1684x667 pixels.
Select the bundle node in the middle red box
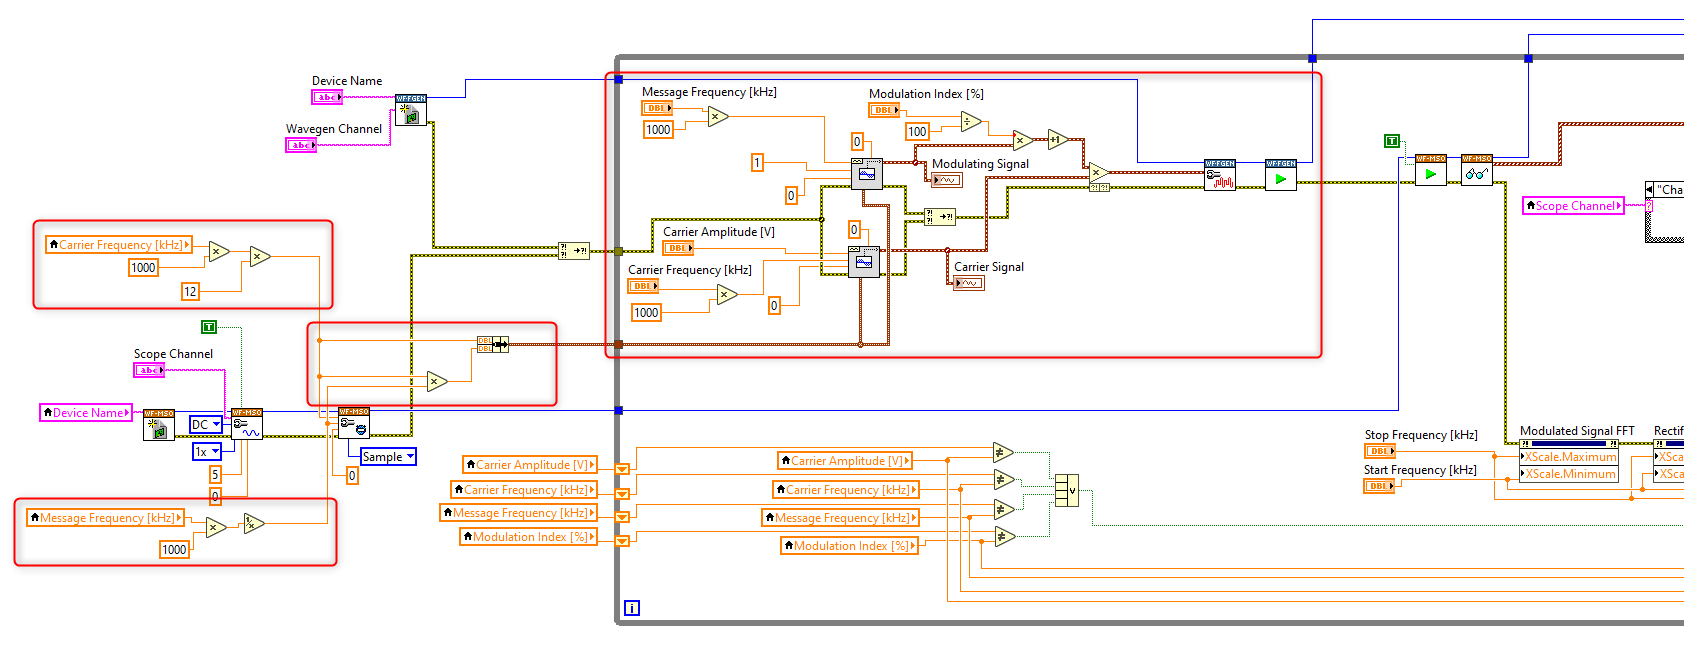tap(492, 344)
